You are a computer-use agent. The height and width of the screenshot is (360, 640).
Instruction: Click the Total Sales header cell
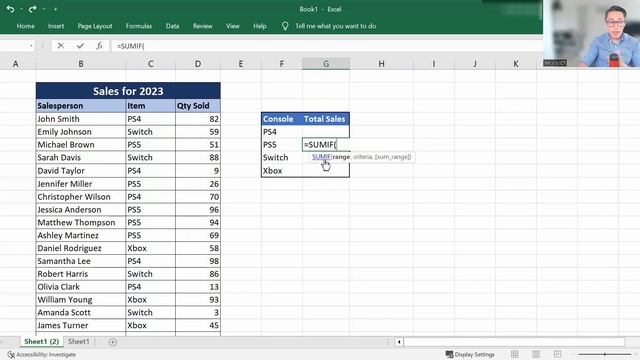(326, 119)
